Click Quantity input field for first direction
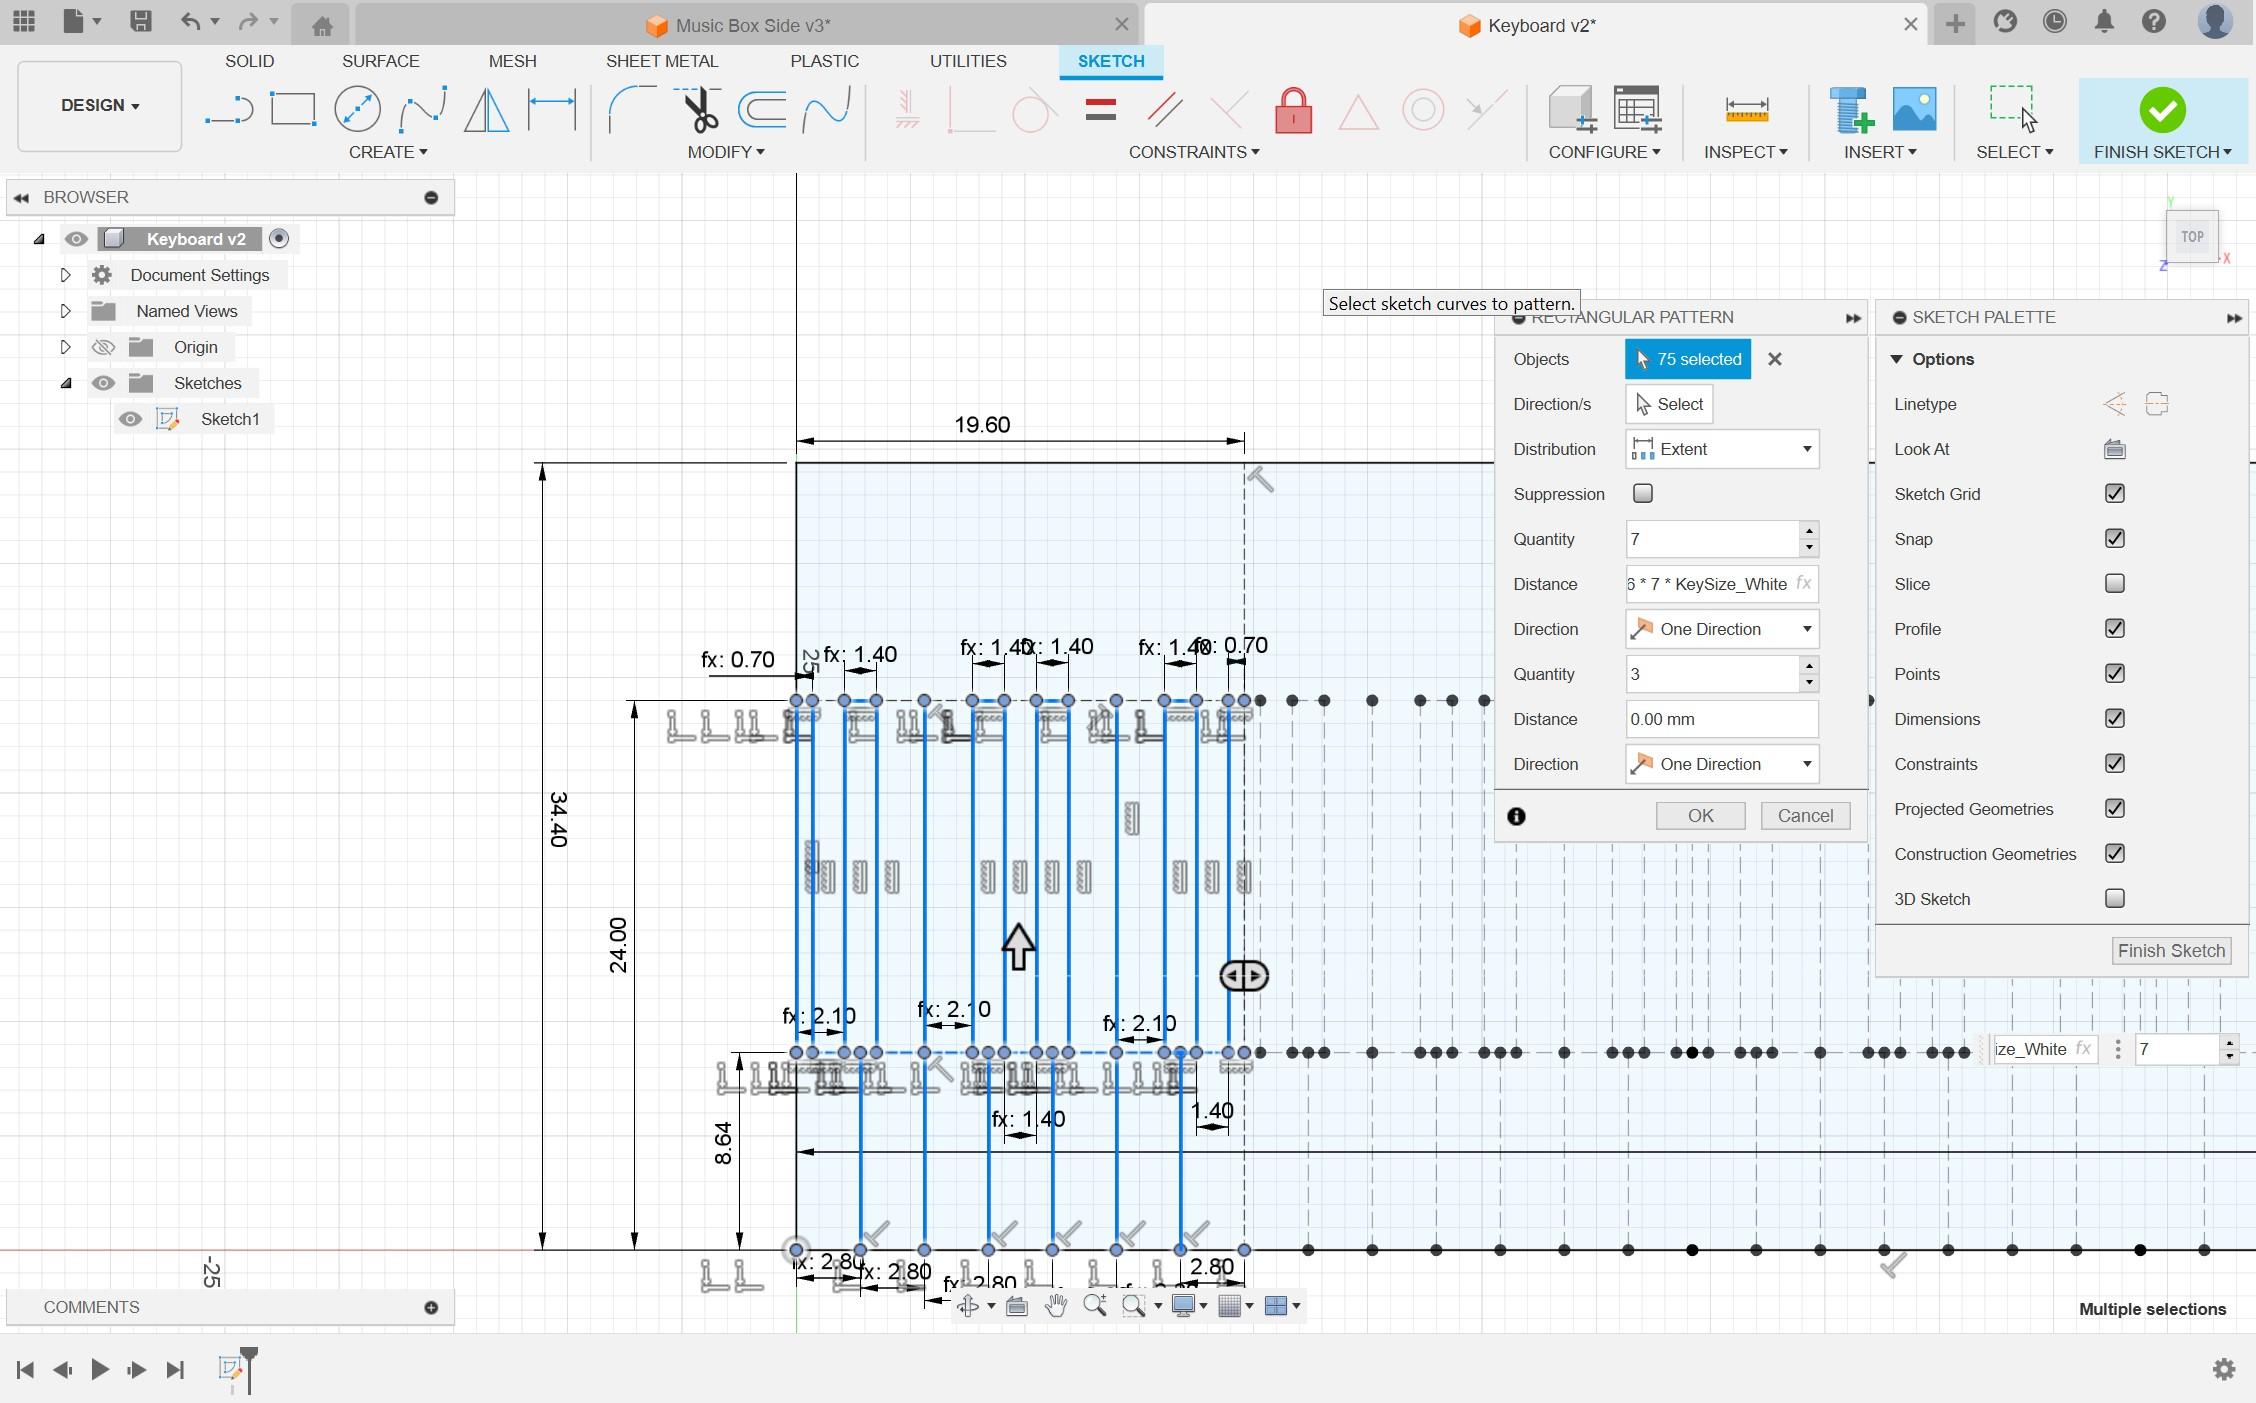The image size is (2256, 1403). tap(1713, 538)
